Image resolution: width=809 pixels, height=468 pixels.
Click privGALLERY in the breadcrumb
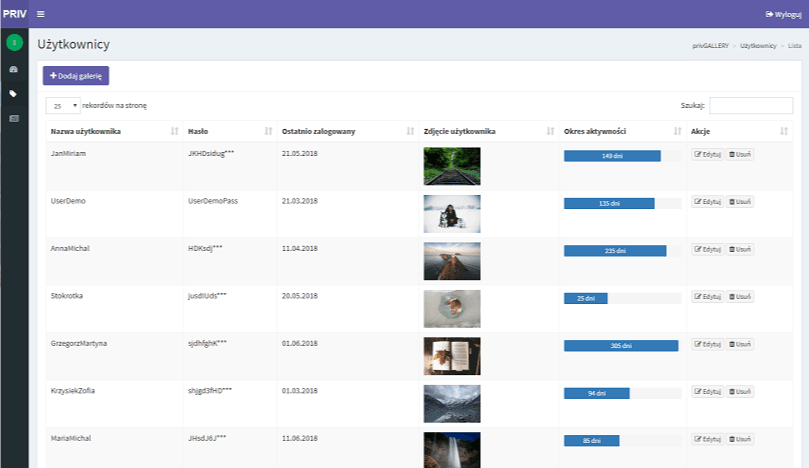711,46
